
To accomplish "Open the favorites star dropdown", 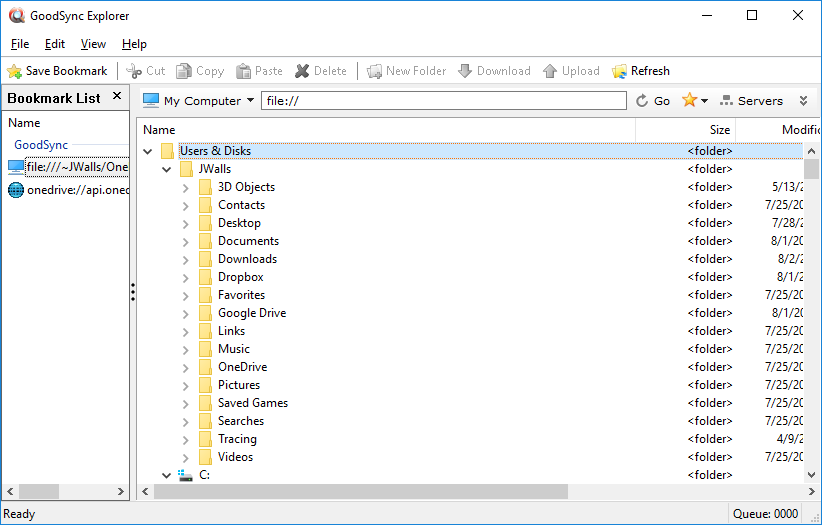I will (694, 101).
